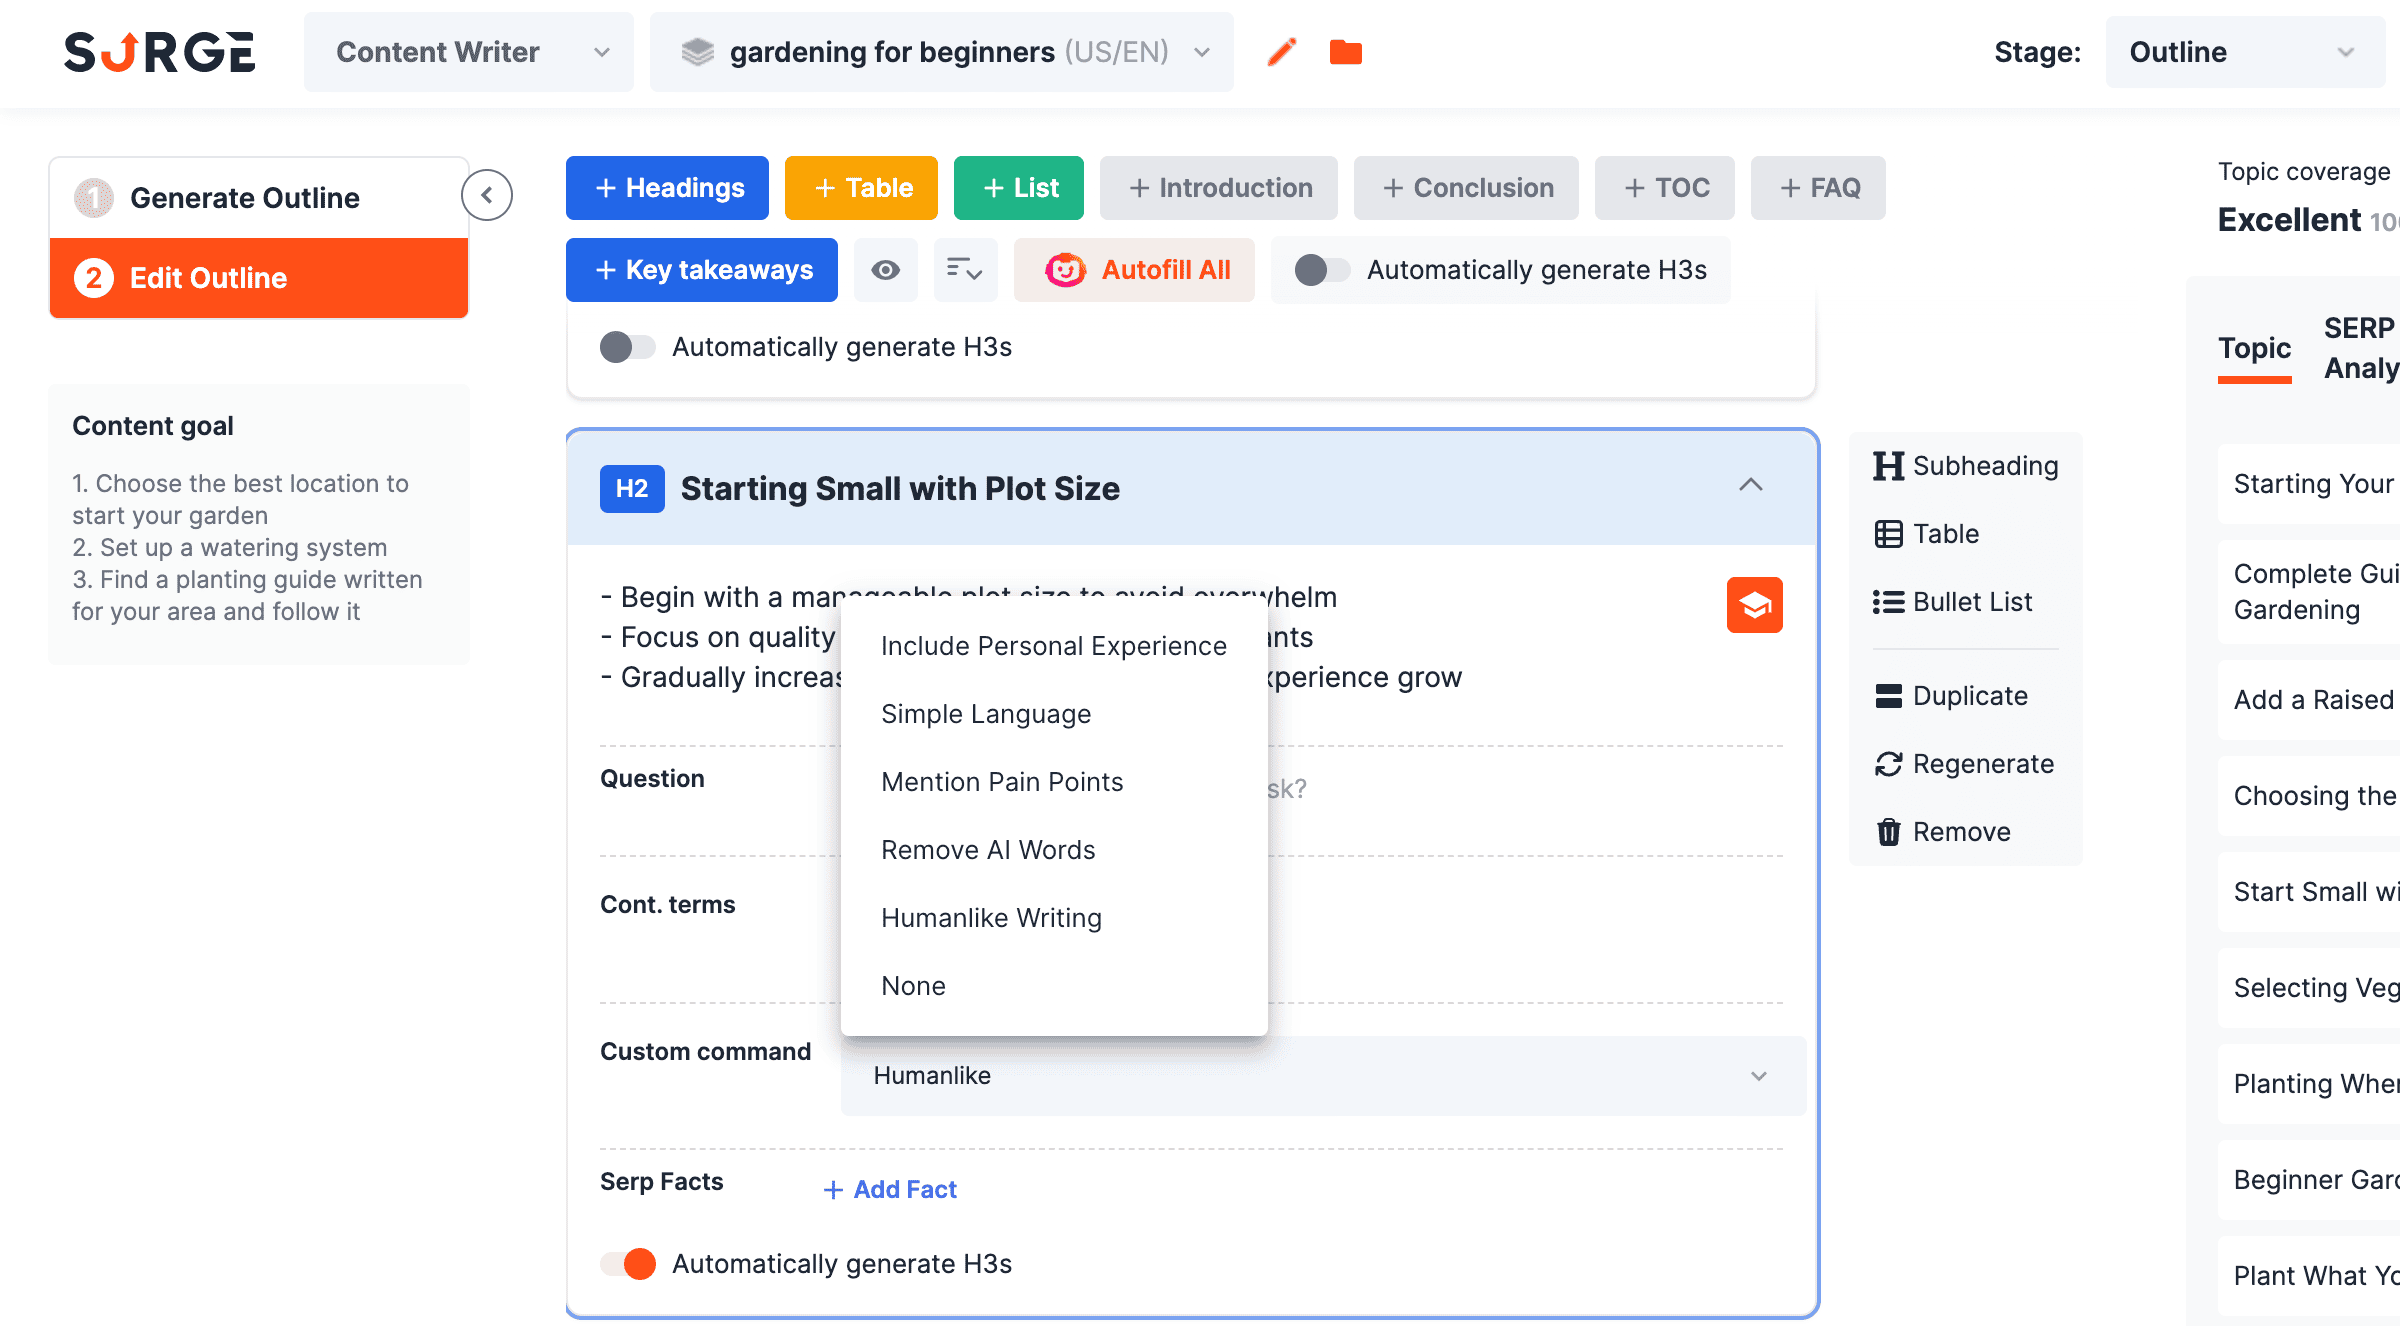Click the + Key takeaways button
The height and width of the screenshot is (1326, 2400).
702,270
